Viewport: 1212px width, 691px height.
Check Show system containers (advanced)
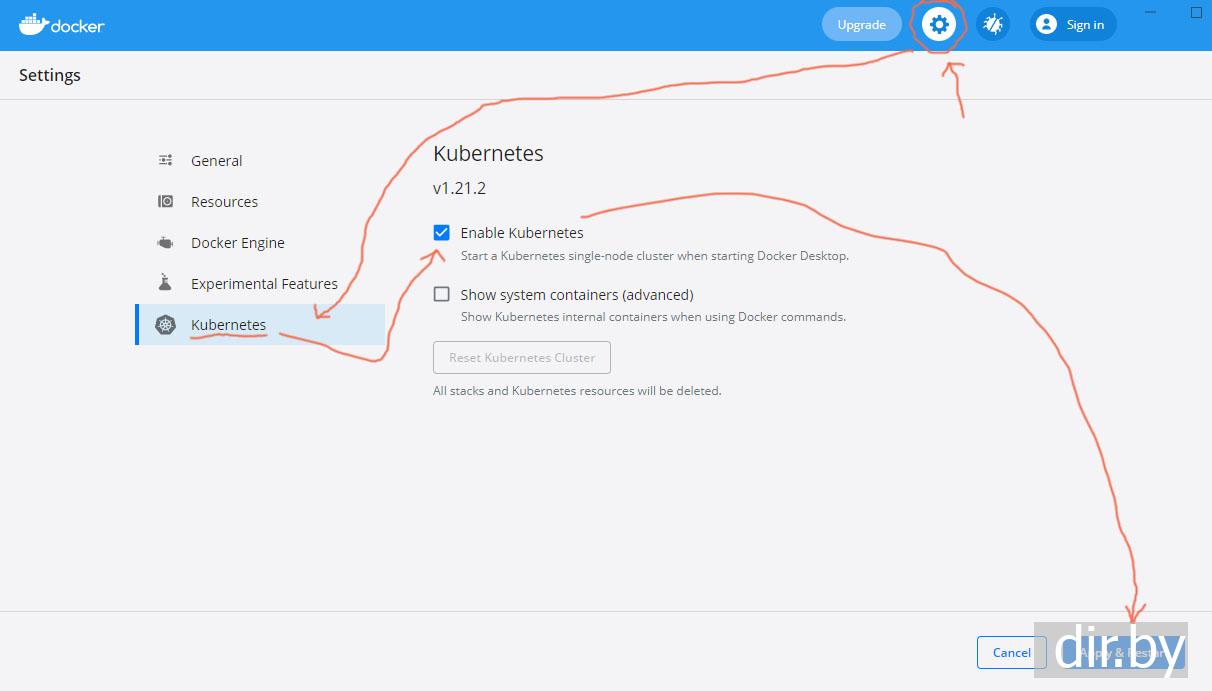pyautogui.click(x=442, y=294)
